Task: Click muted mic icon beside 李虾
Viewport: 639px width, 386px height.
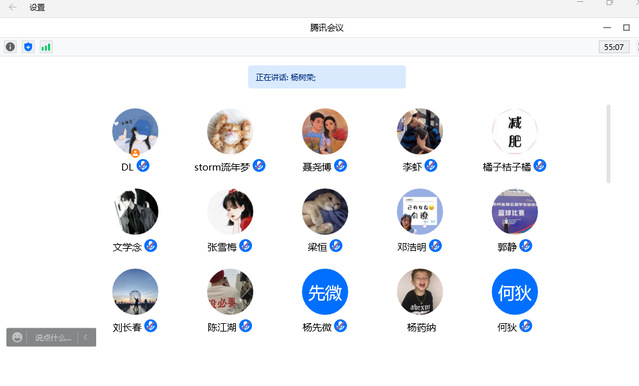Action: point(431,165)
